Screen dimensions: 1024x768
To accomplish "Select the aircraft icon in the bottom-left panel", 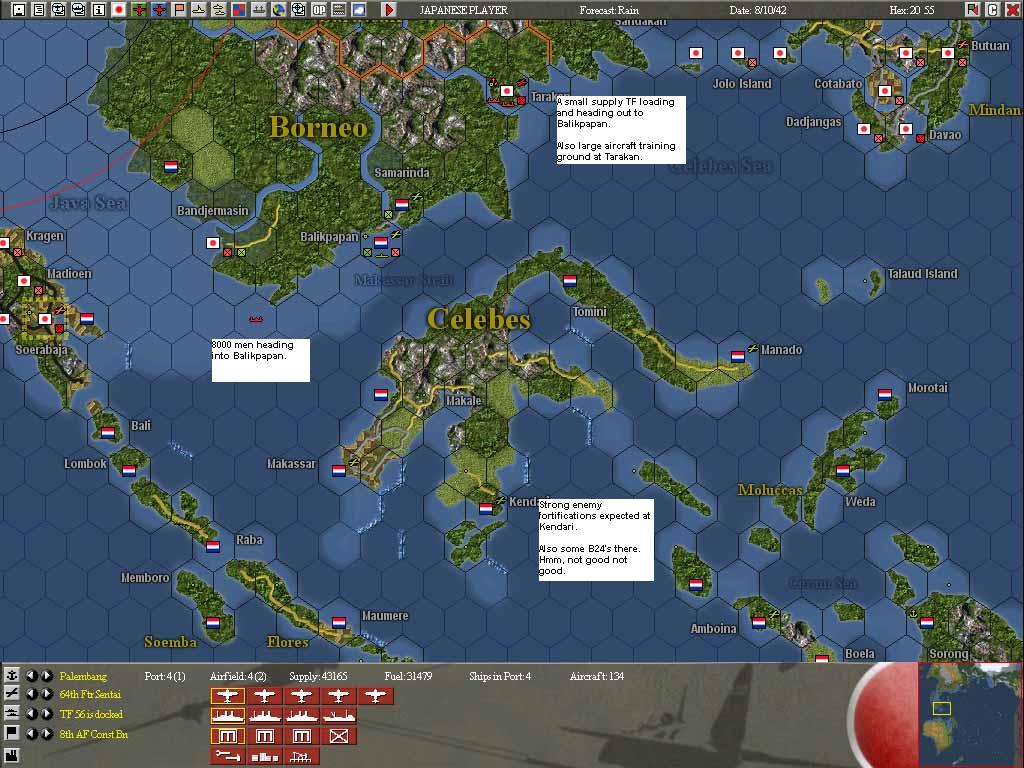I will point(11,694).
